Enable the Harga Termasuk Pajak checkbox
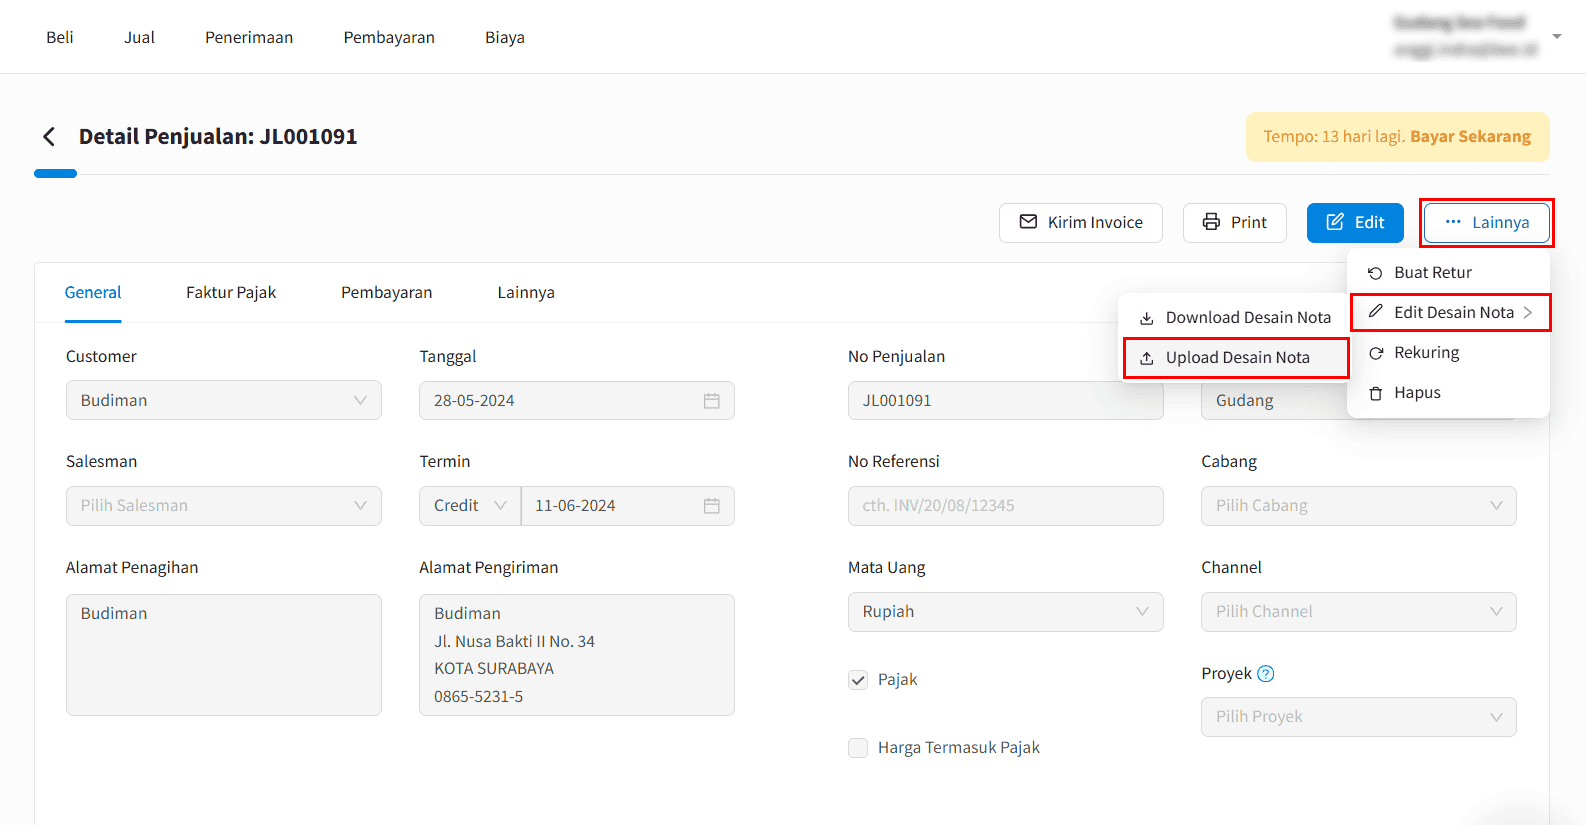Viewport: 1586px width, 825px height. point(858,748)
